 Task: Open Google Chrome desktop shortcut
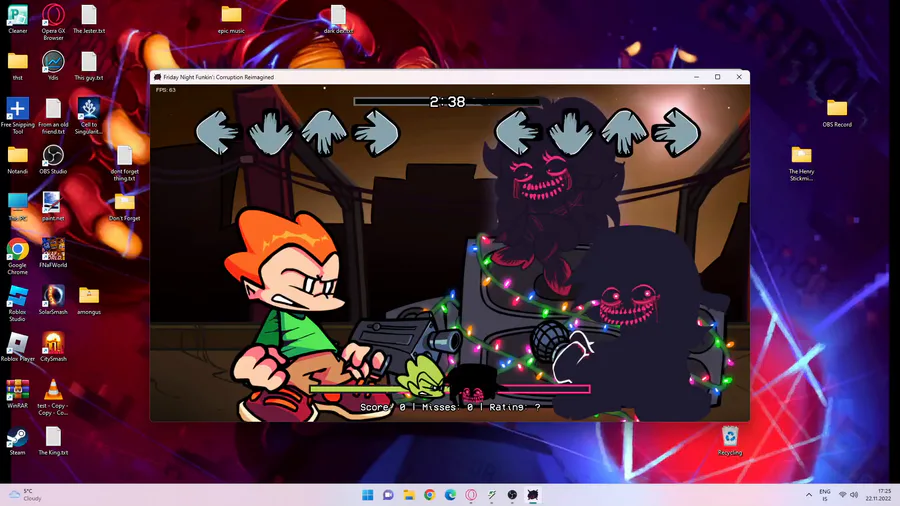click(17, 256)
